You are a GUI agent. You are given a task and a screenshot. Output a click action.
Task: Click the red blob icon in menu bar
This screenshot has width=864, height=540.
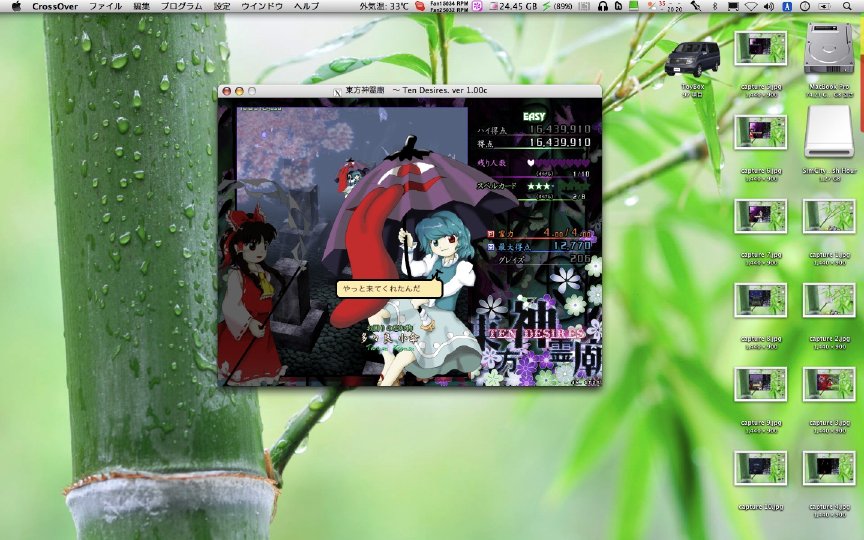(x=420, y=6)
